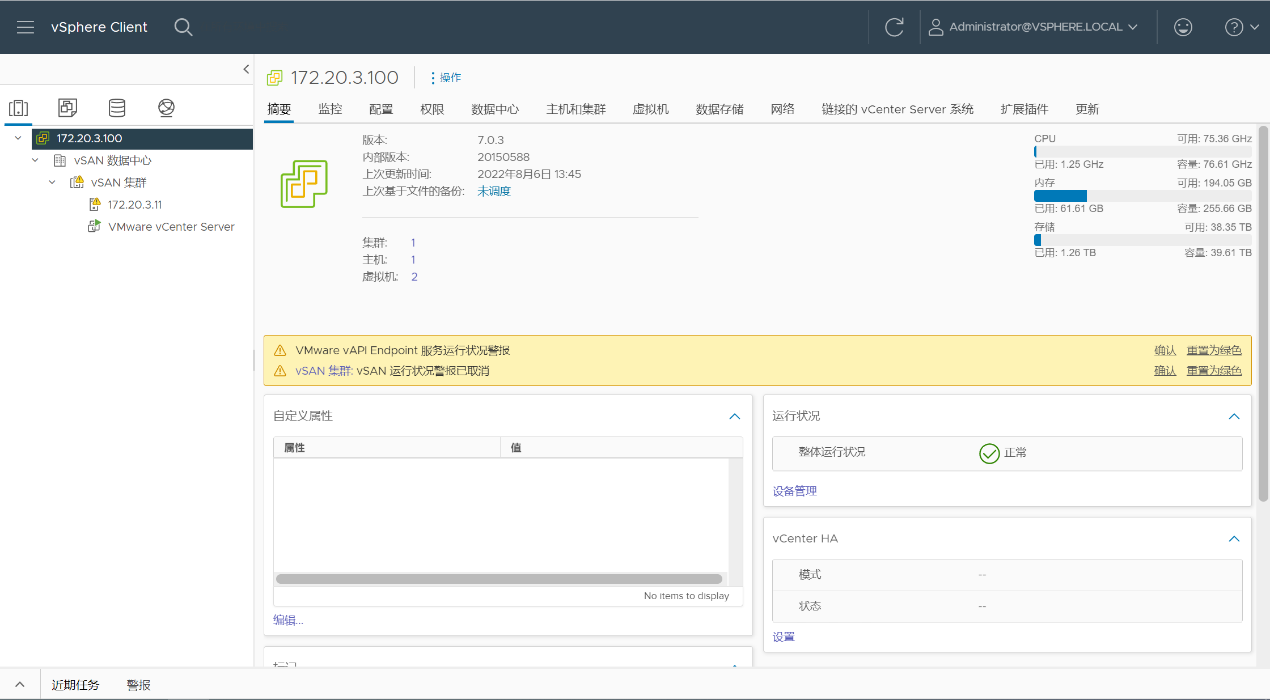Image resolution: width=1270 pixels, height=700 pixels.
Task: Collapse the vSAN 数据中心 tree node
Action: pos(35,160)
